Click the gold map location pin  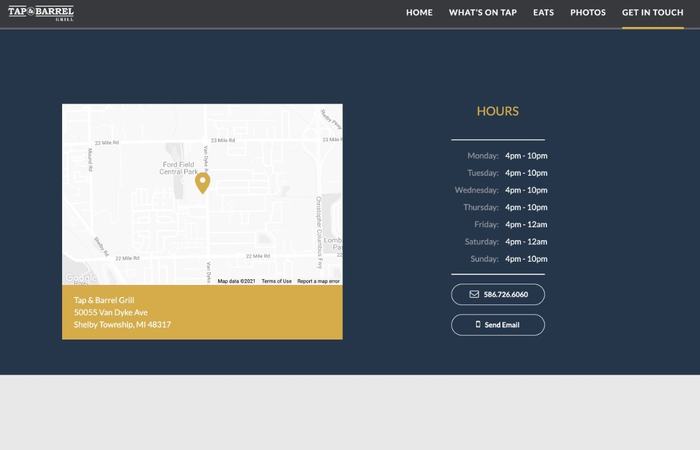(203, 183)
